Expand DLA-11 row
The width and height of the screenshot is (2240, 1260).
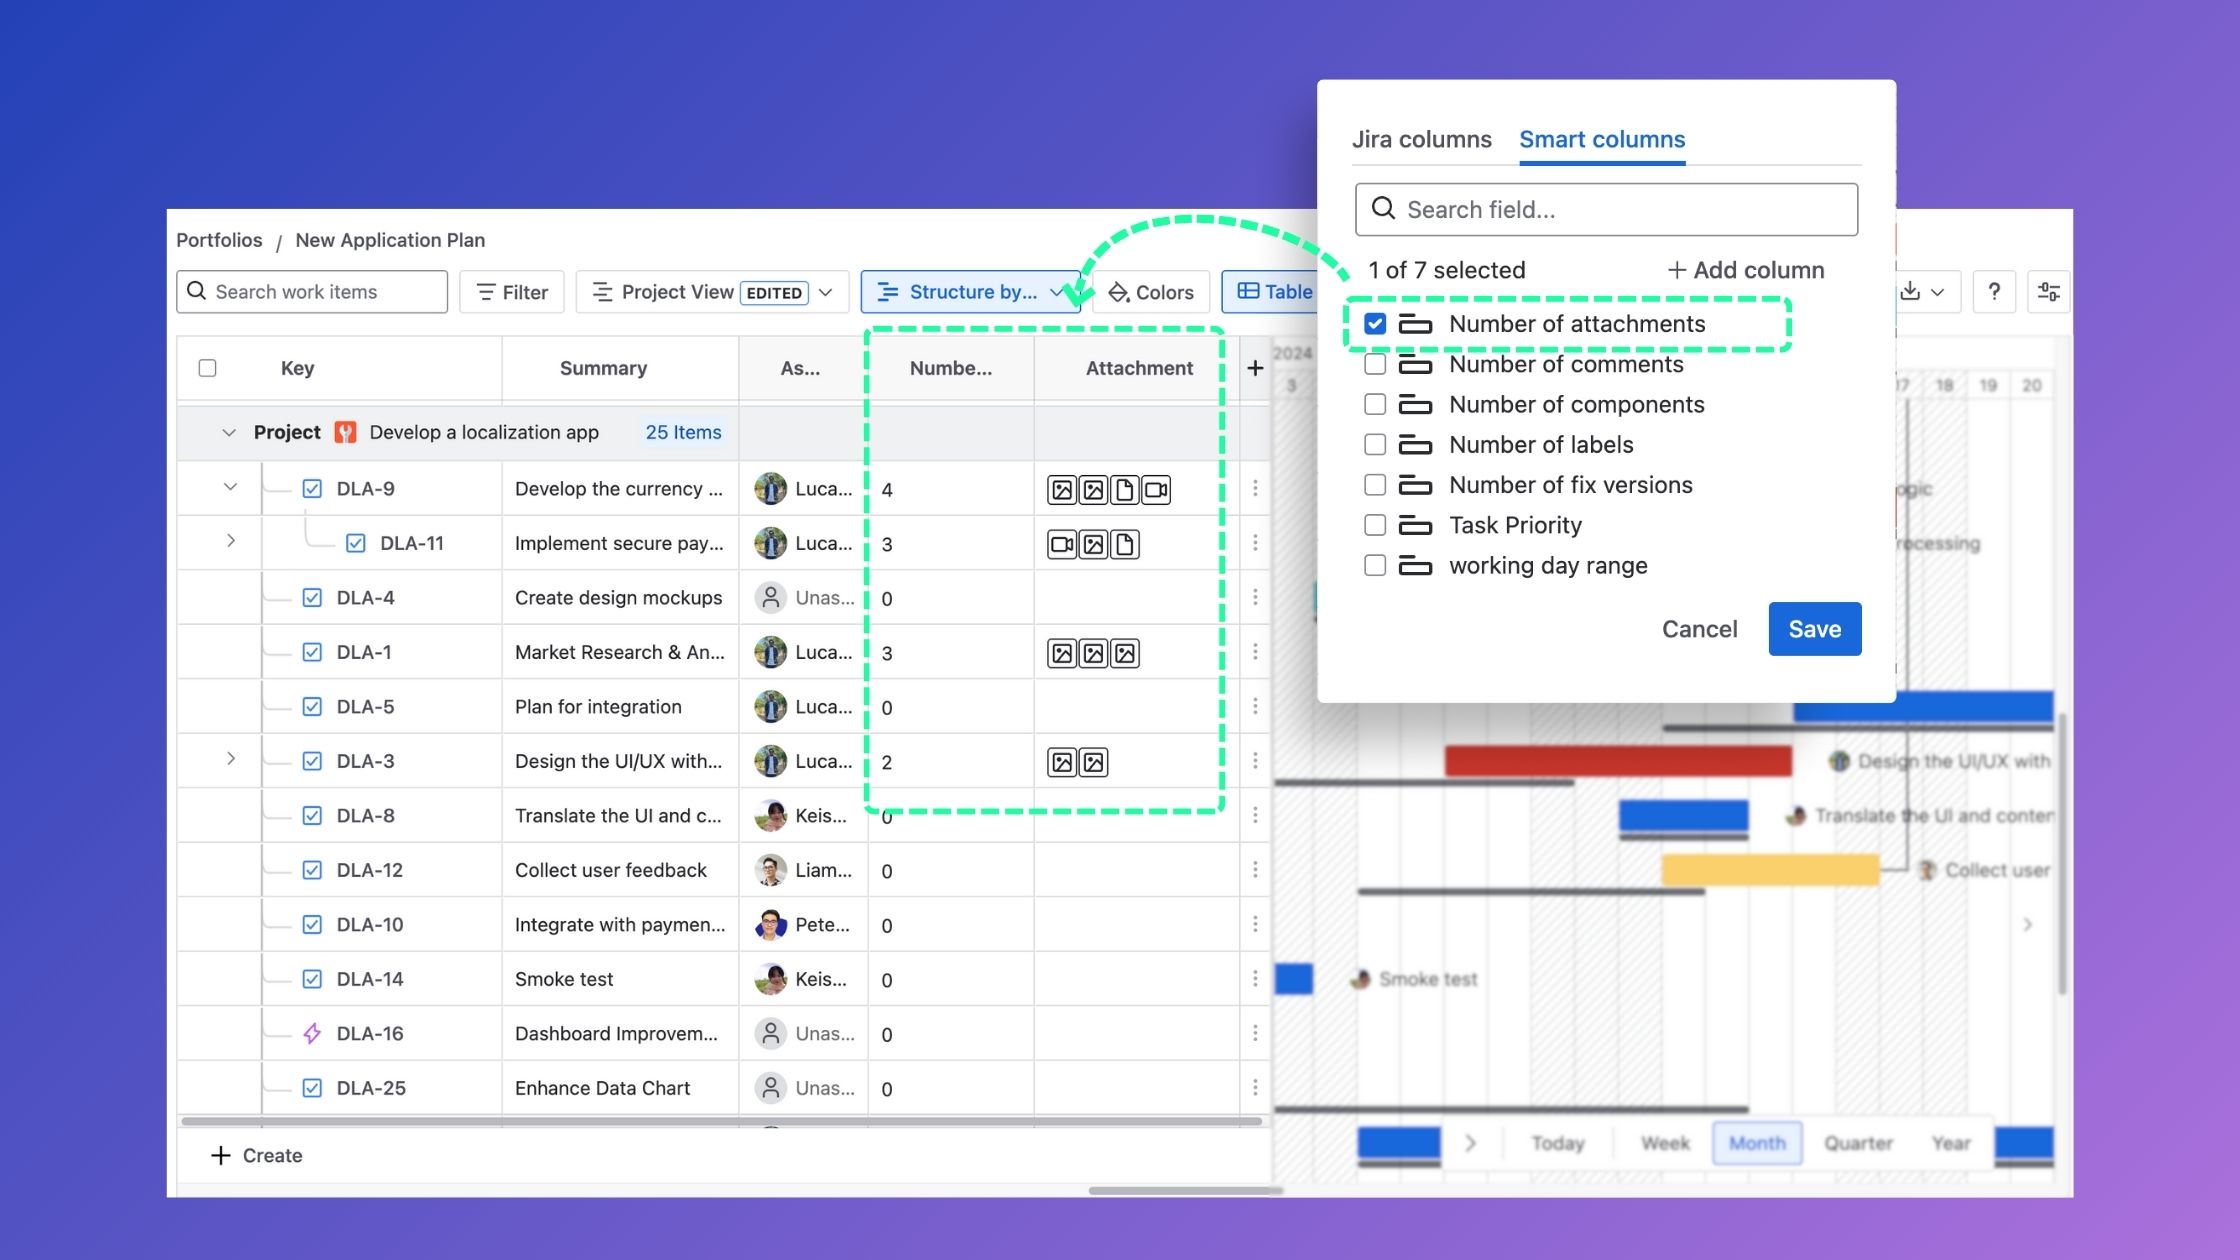pos(231,540)
